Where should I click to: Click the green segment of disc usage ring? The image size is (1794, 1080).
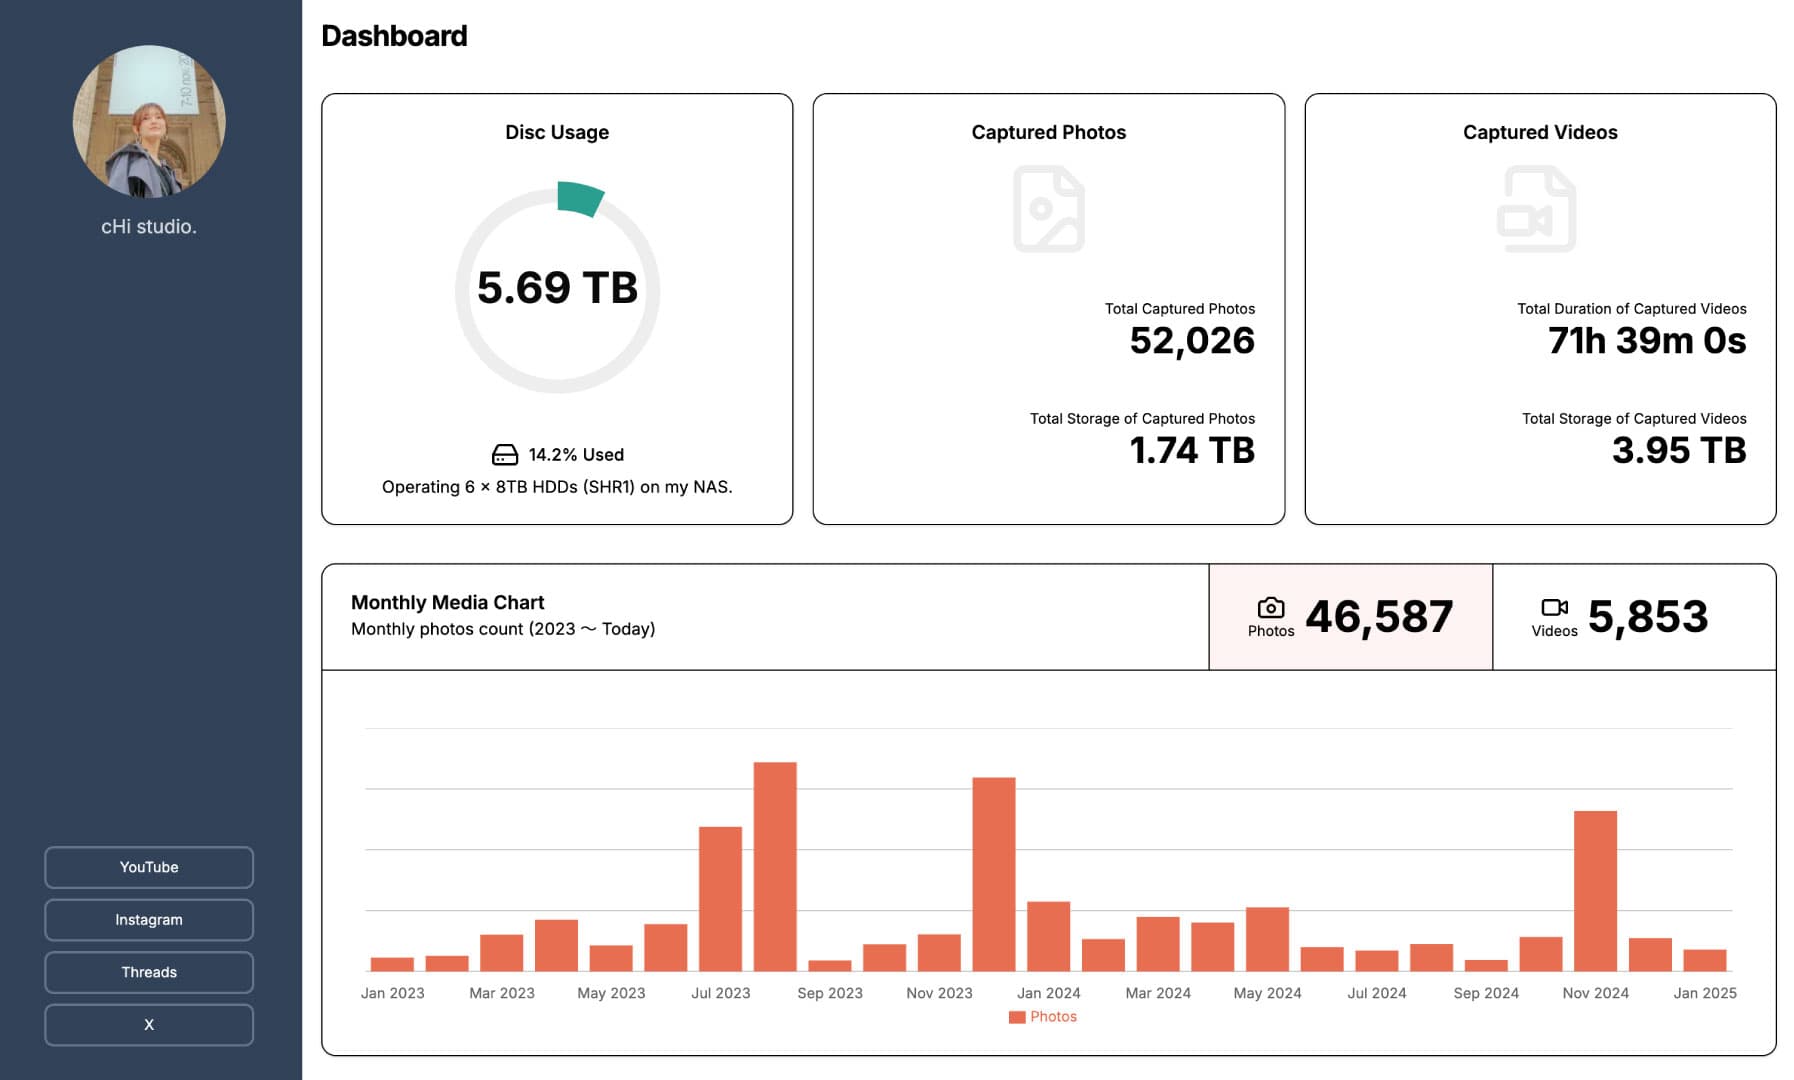pos(579,198)
